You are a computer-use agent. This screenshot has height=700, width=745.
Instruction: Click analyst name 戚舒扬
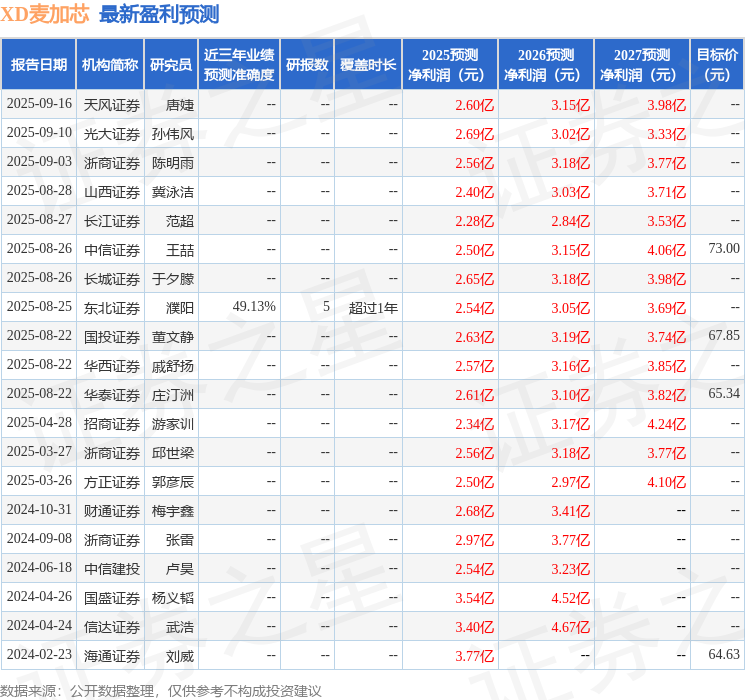tap(173, 366)
